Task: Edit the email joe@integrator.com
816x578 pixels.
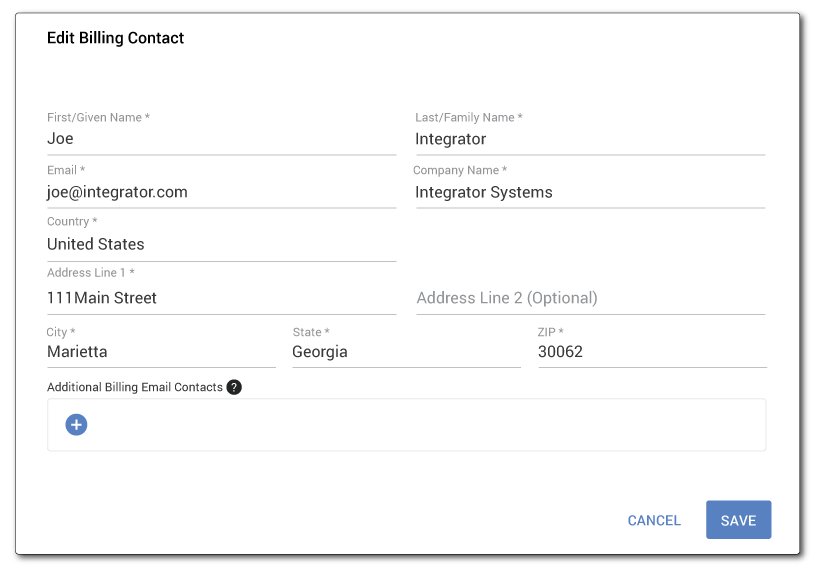Action: coord(221,192)
